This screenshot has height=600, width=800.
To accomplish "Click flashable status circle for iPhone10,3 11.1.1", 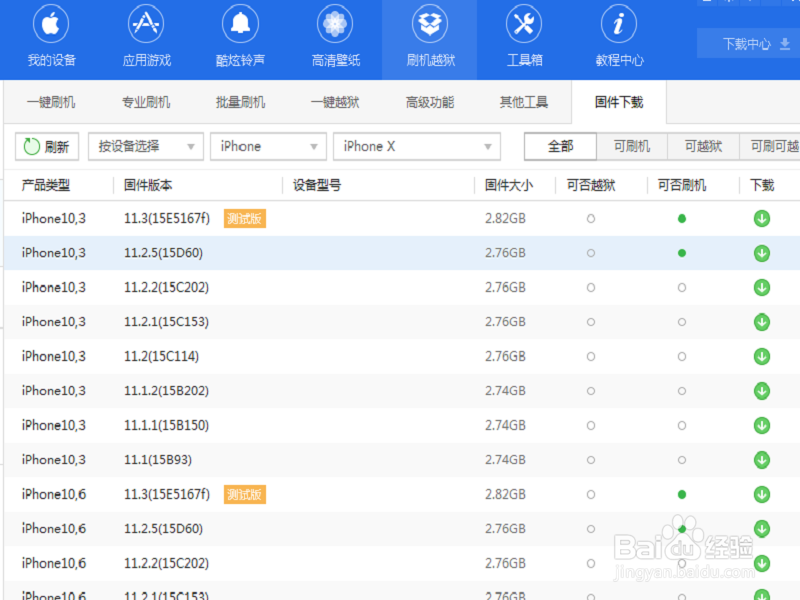I will click(682, 426).
